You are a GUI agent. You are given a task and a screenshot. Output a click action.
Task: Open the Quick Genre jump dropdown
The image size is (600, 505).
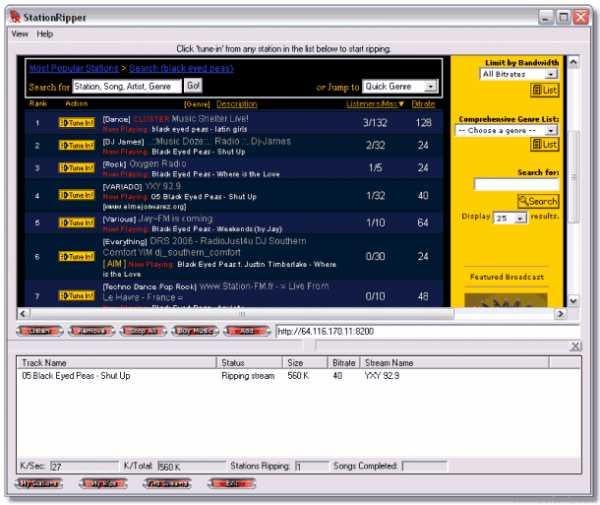(x=431, y=86)
